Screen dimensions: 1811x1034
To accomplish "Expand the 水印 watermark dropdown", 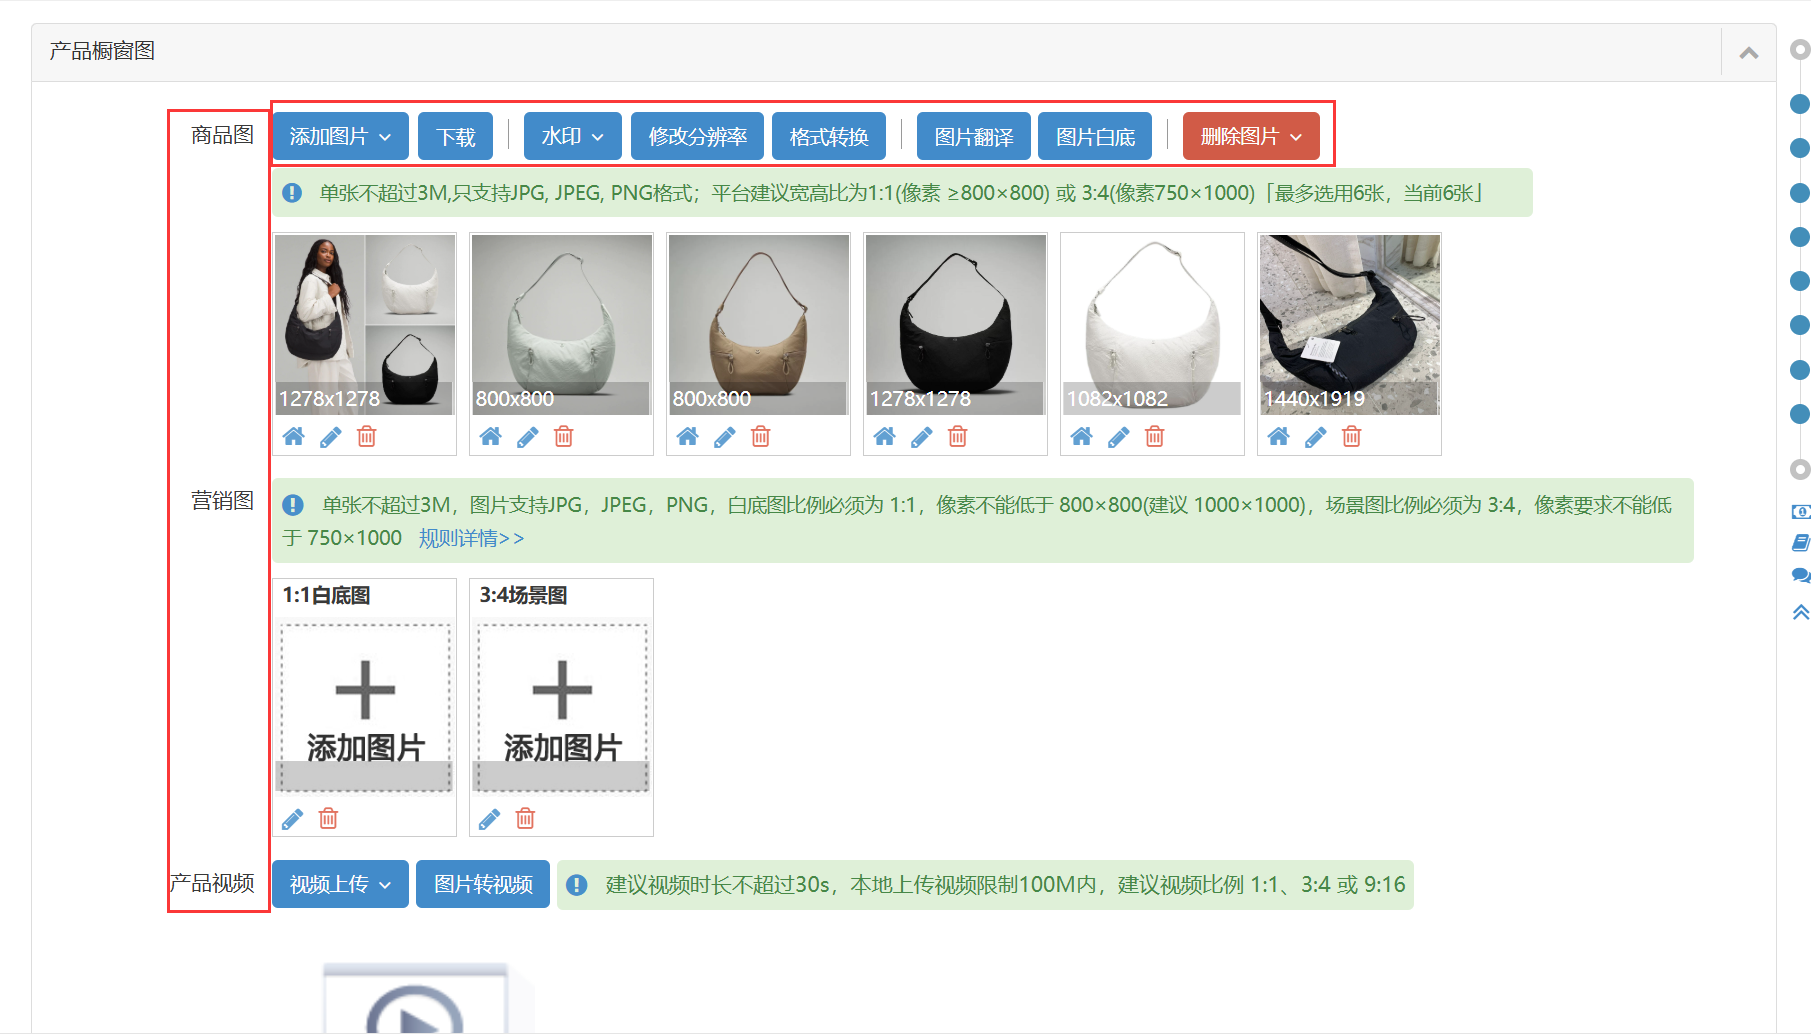I will [x=572, y=137].
